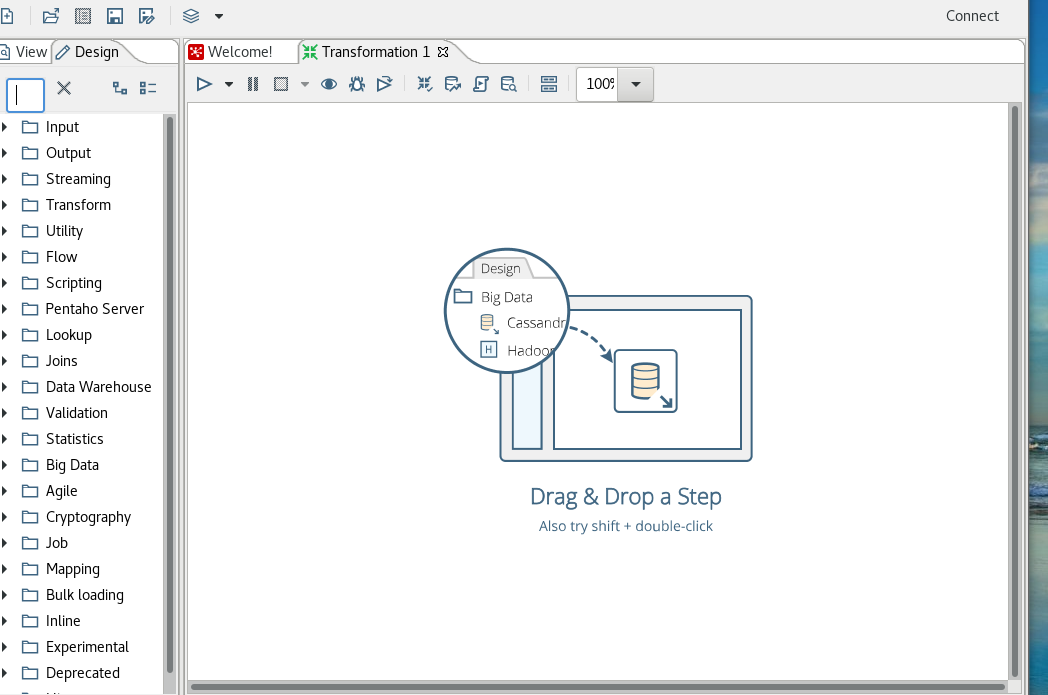Switch to the View tab
The image size is (1048, 695).
click(25, 52)
